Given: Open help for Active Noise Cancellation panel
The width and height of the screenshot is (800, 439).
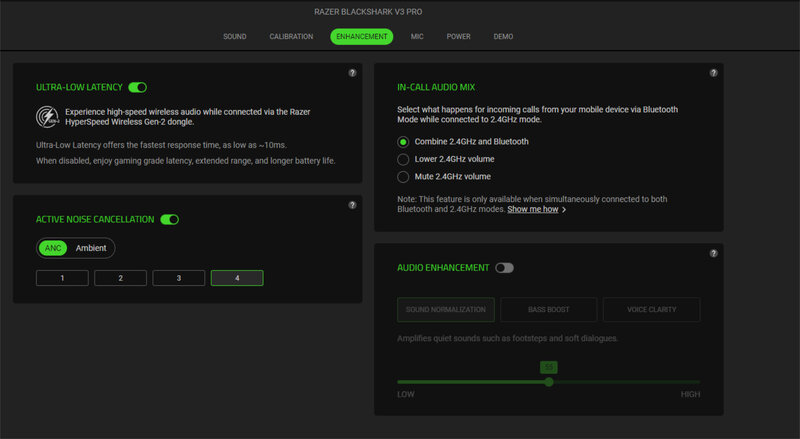Looking at the screenshot, I should click(352, 205).
